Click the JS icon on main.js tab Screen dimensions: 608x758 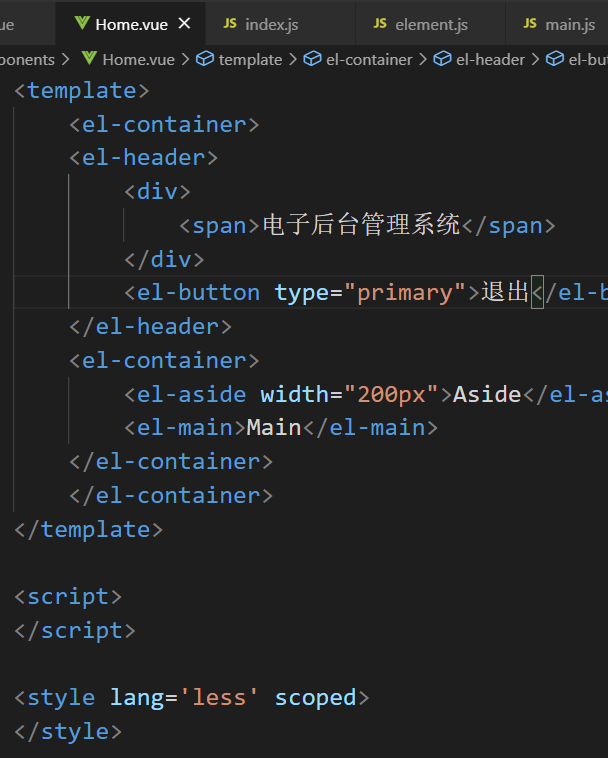530,23
